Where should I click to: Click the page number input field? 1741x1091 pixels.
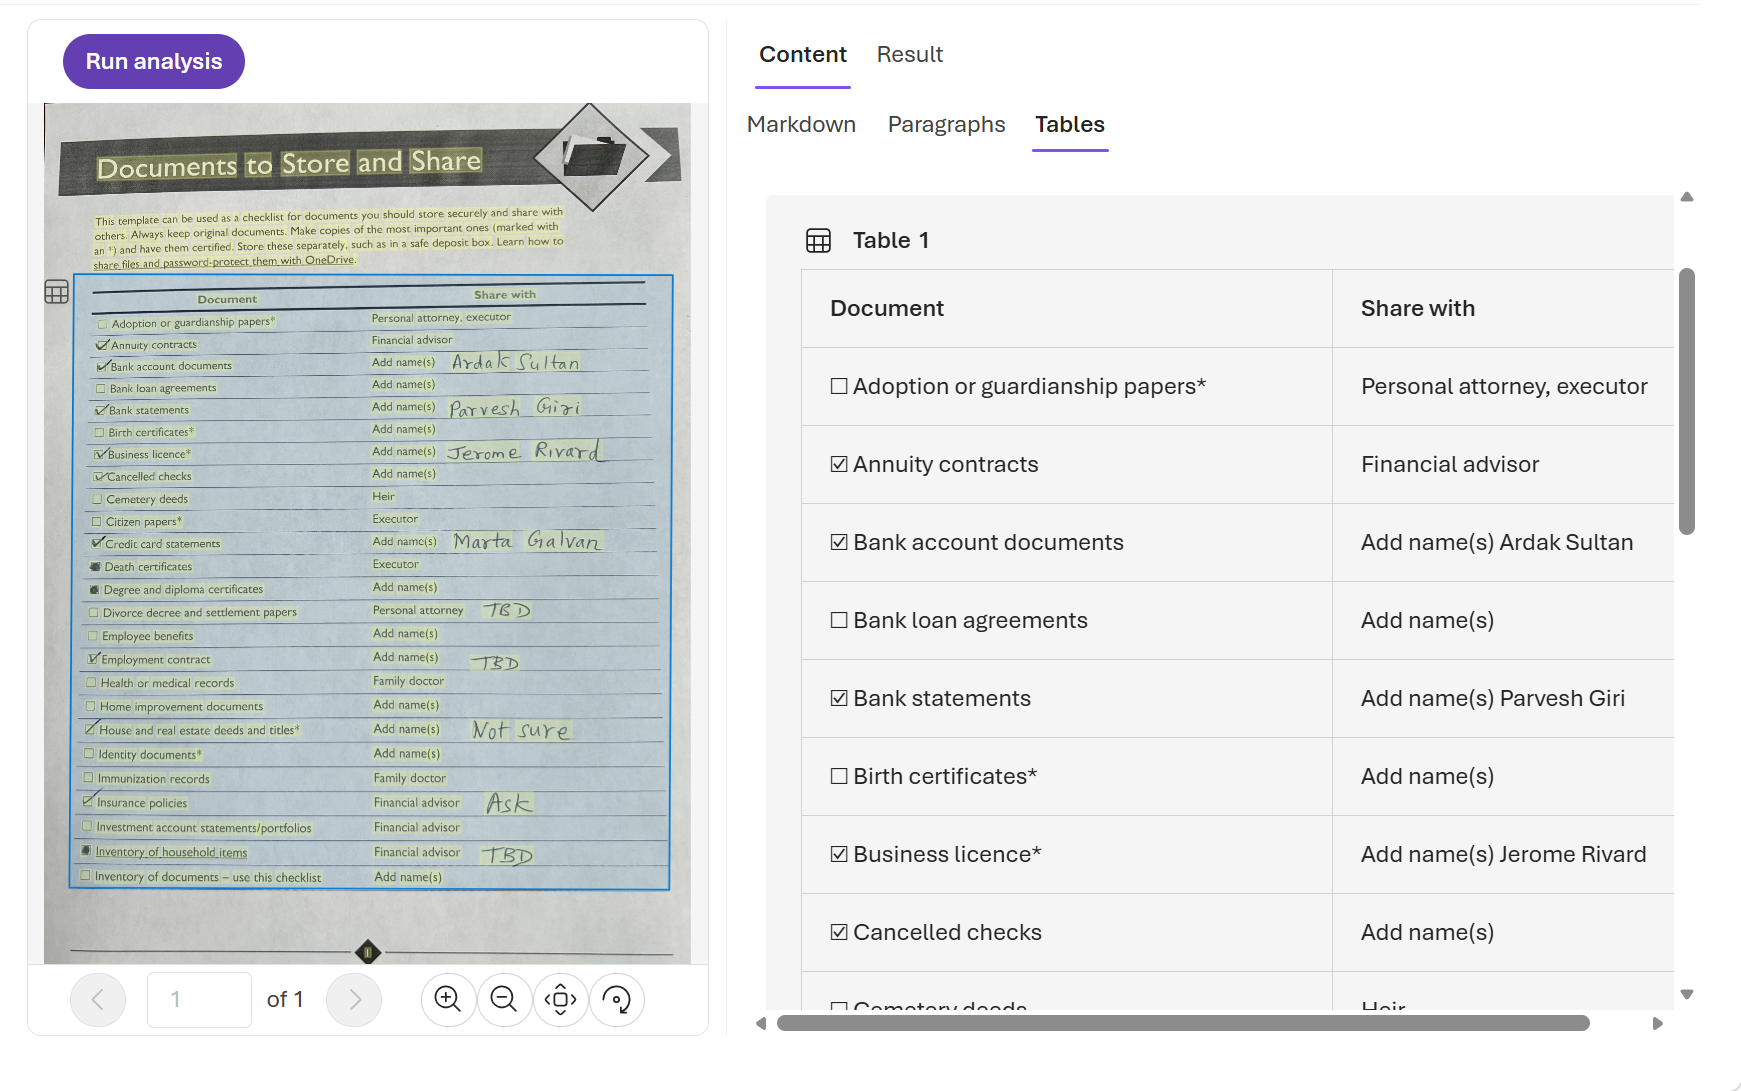point(199,999)
